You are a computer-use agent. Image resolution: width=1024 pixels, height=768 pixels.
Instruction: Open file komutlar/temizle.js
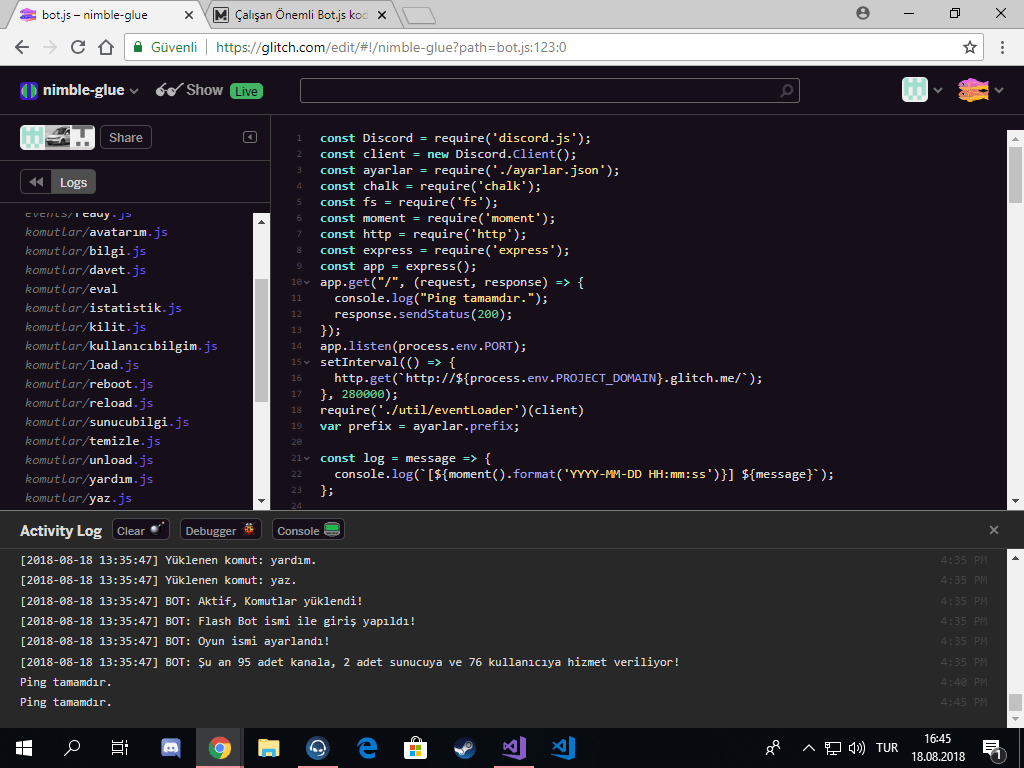93,440
